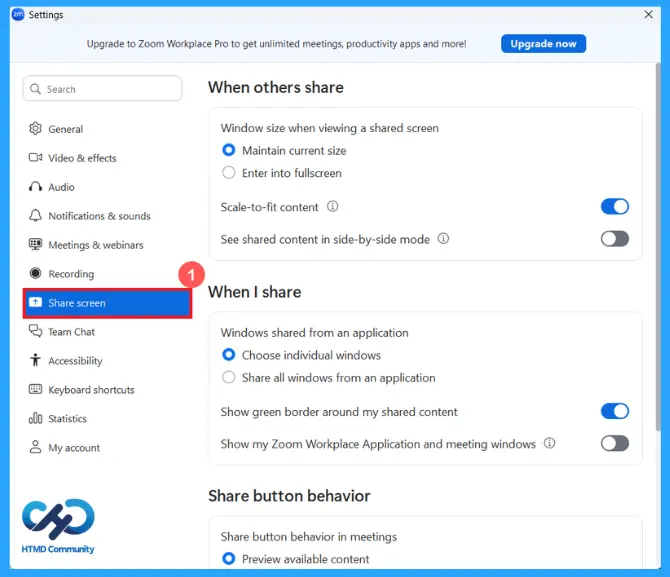Open Share screen settings label
670x577 pixels.
pos(77,303)
